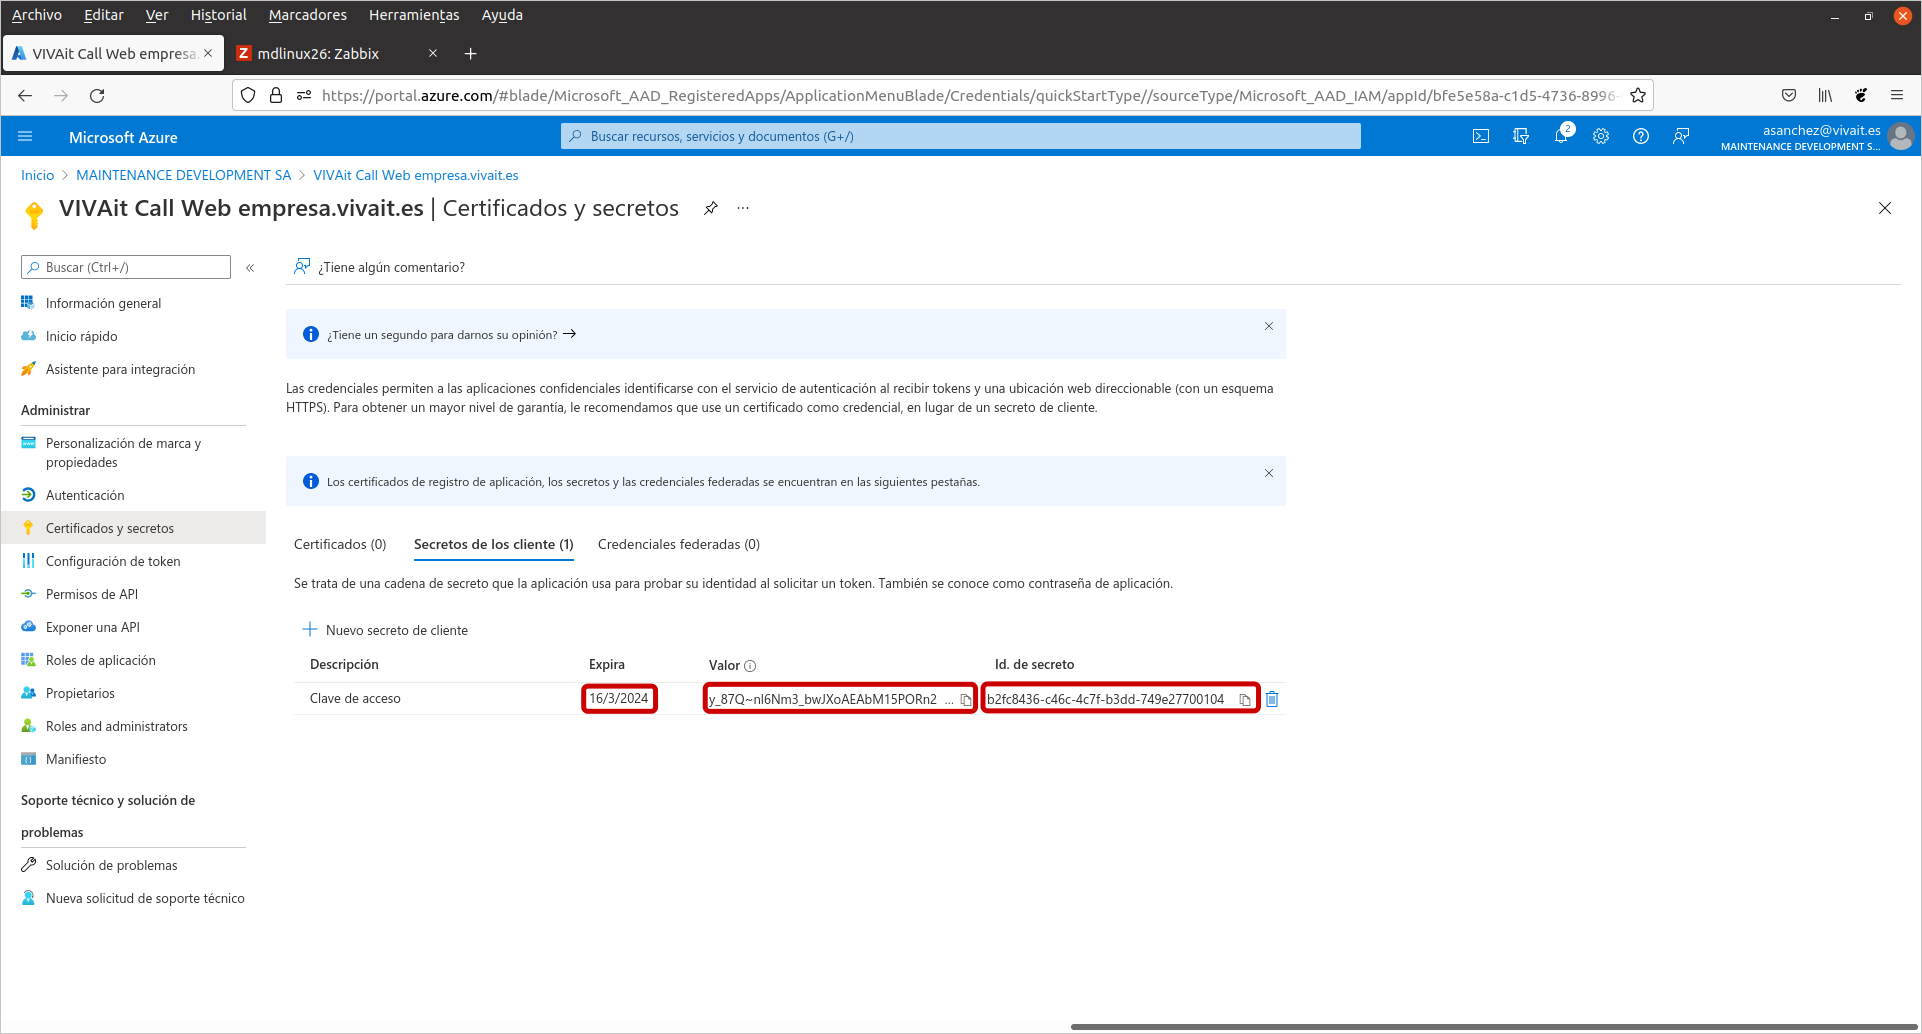Open the Marcadores menu
This screenshot has width=1922, height=1034.
click(308, 15)
